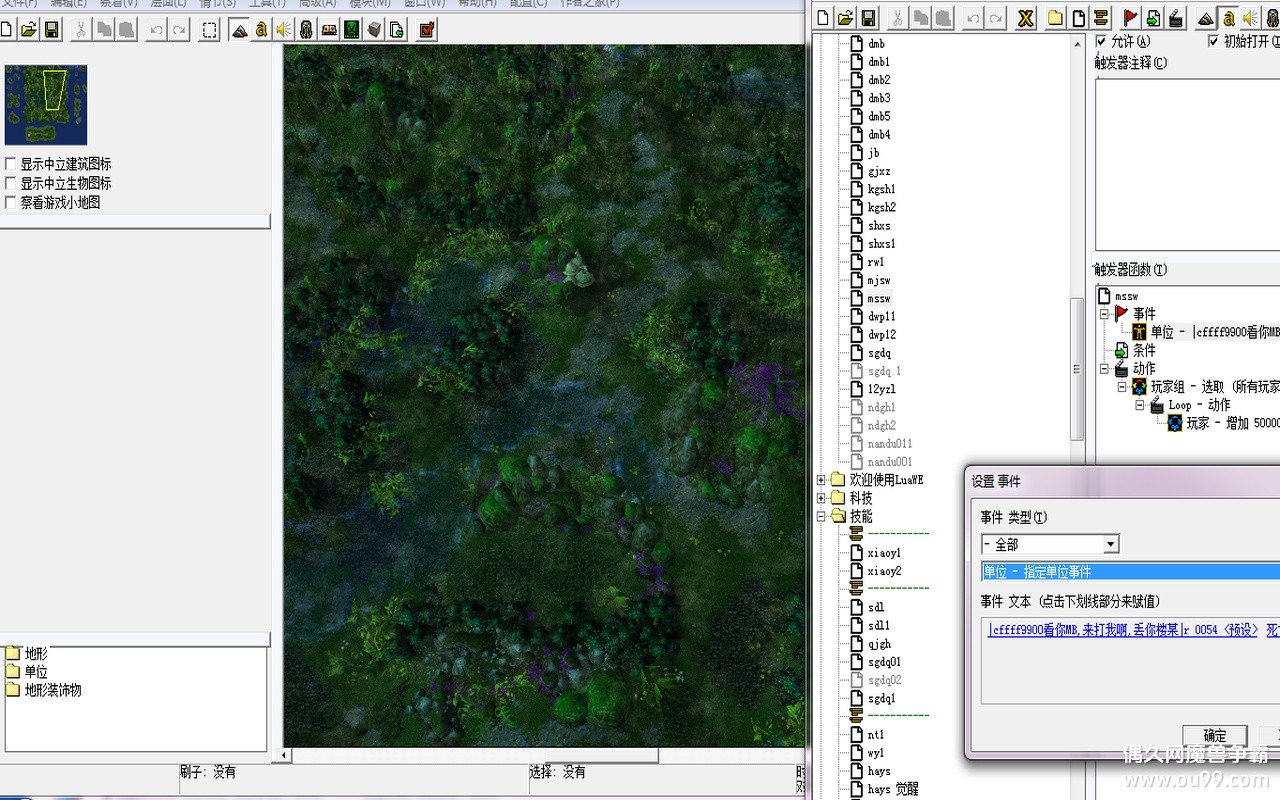Click the map view horizontal scrollbar left arrow

pyautogui.click(x=285, y=755)
